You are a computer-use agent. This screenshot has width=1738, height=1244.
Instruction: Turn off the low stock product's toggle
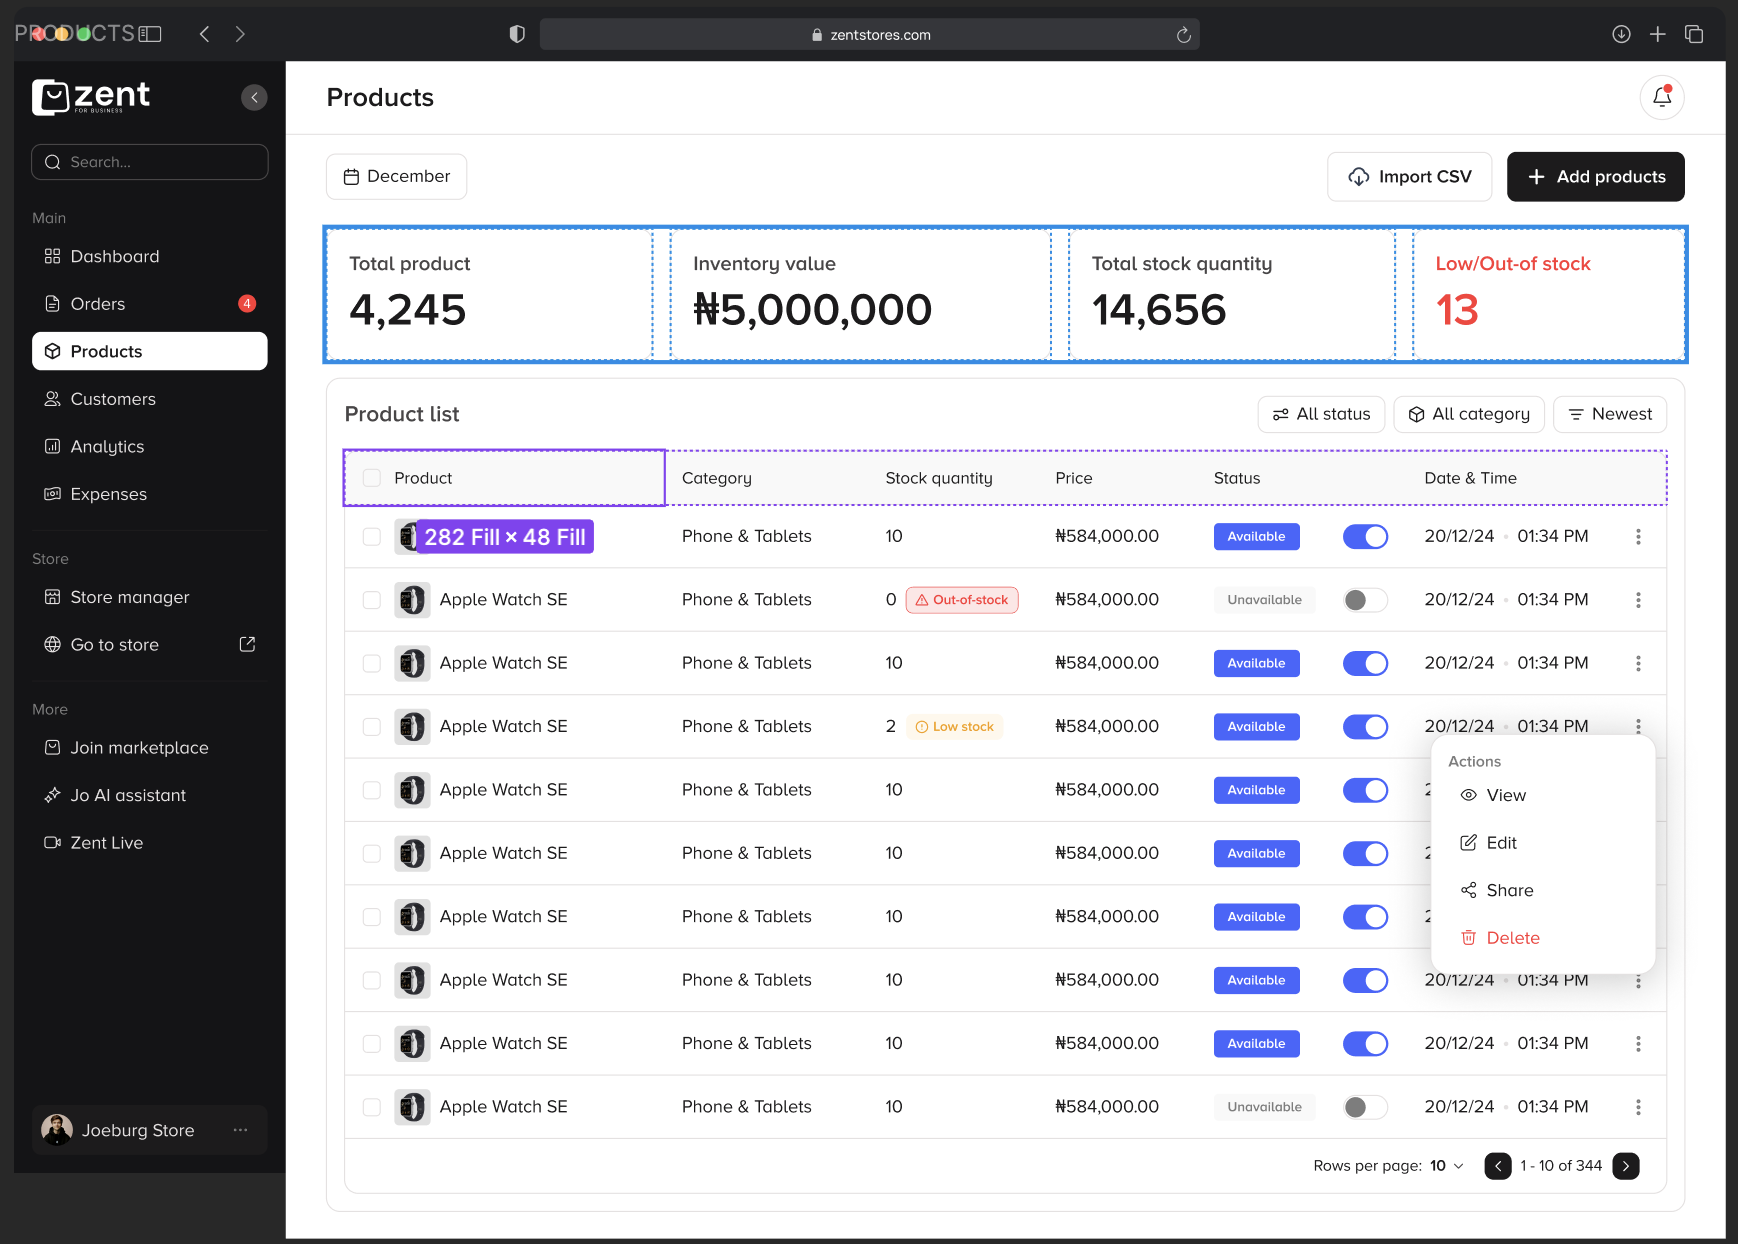1365,727
